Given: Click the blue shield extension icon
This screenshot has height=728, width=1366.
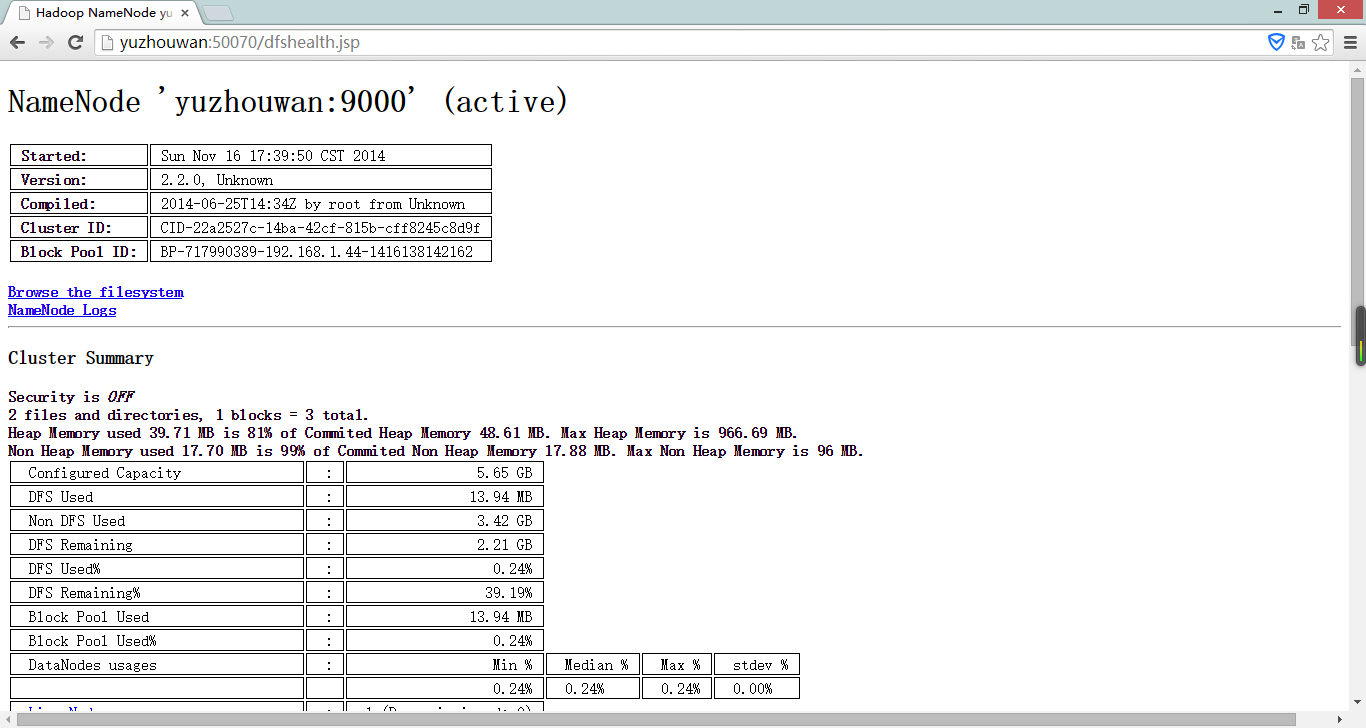Looking at the screenshot, I should [1276, 42].
